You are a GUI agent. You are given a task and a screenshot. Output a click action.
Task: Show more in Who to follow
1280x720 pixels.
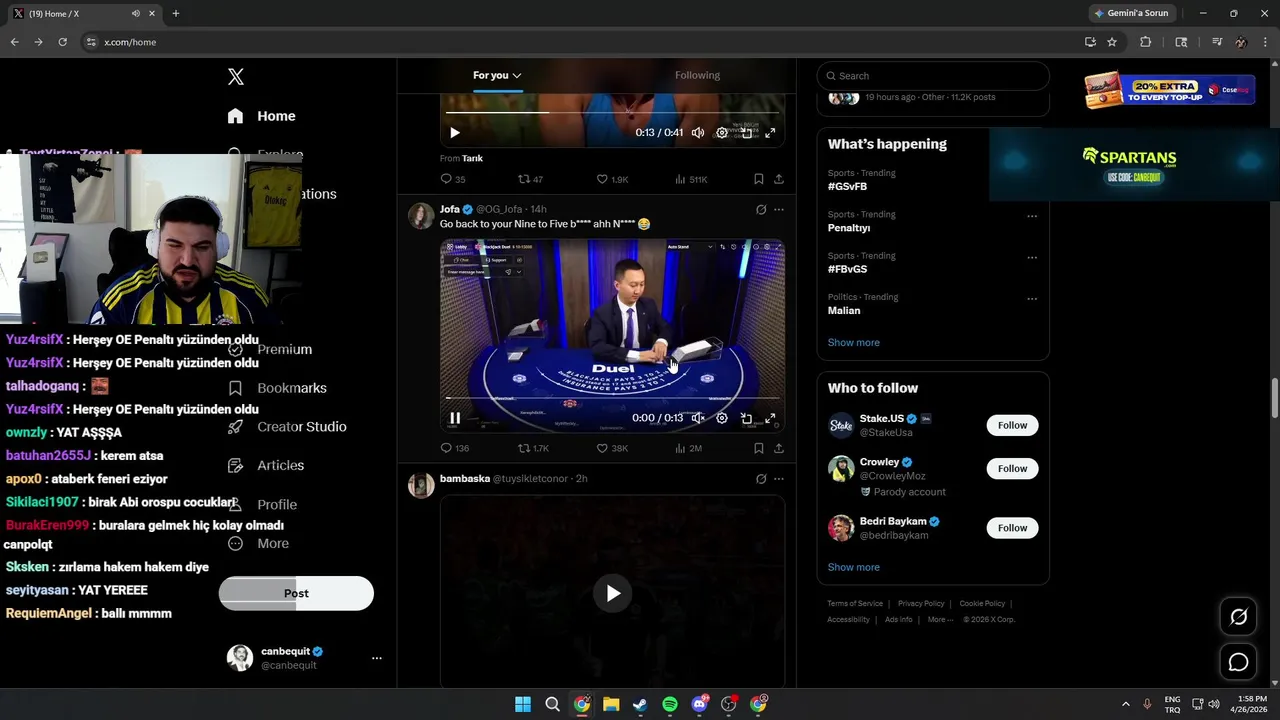(x=854, y=567)
